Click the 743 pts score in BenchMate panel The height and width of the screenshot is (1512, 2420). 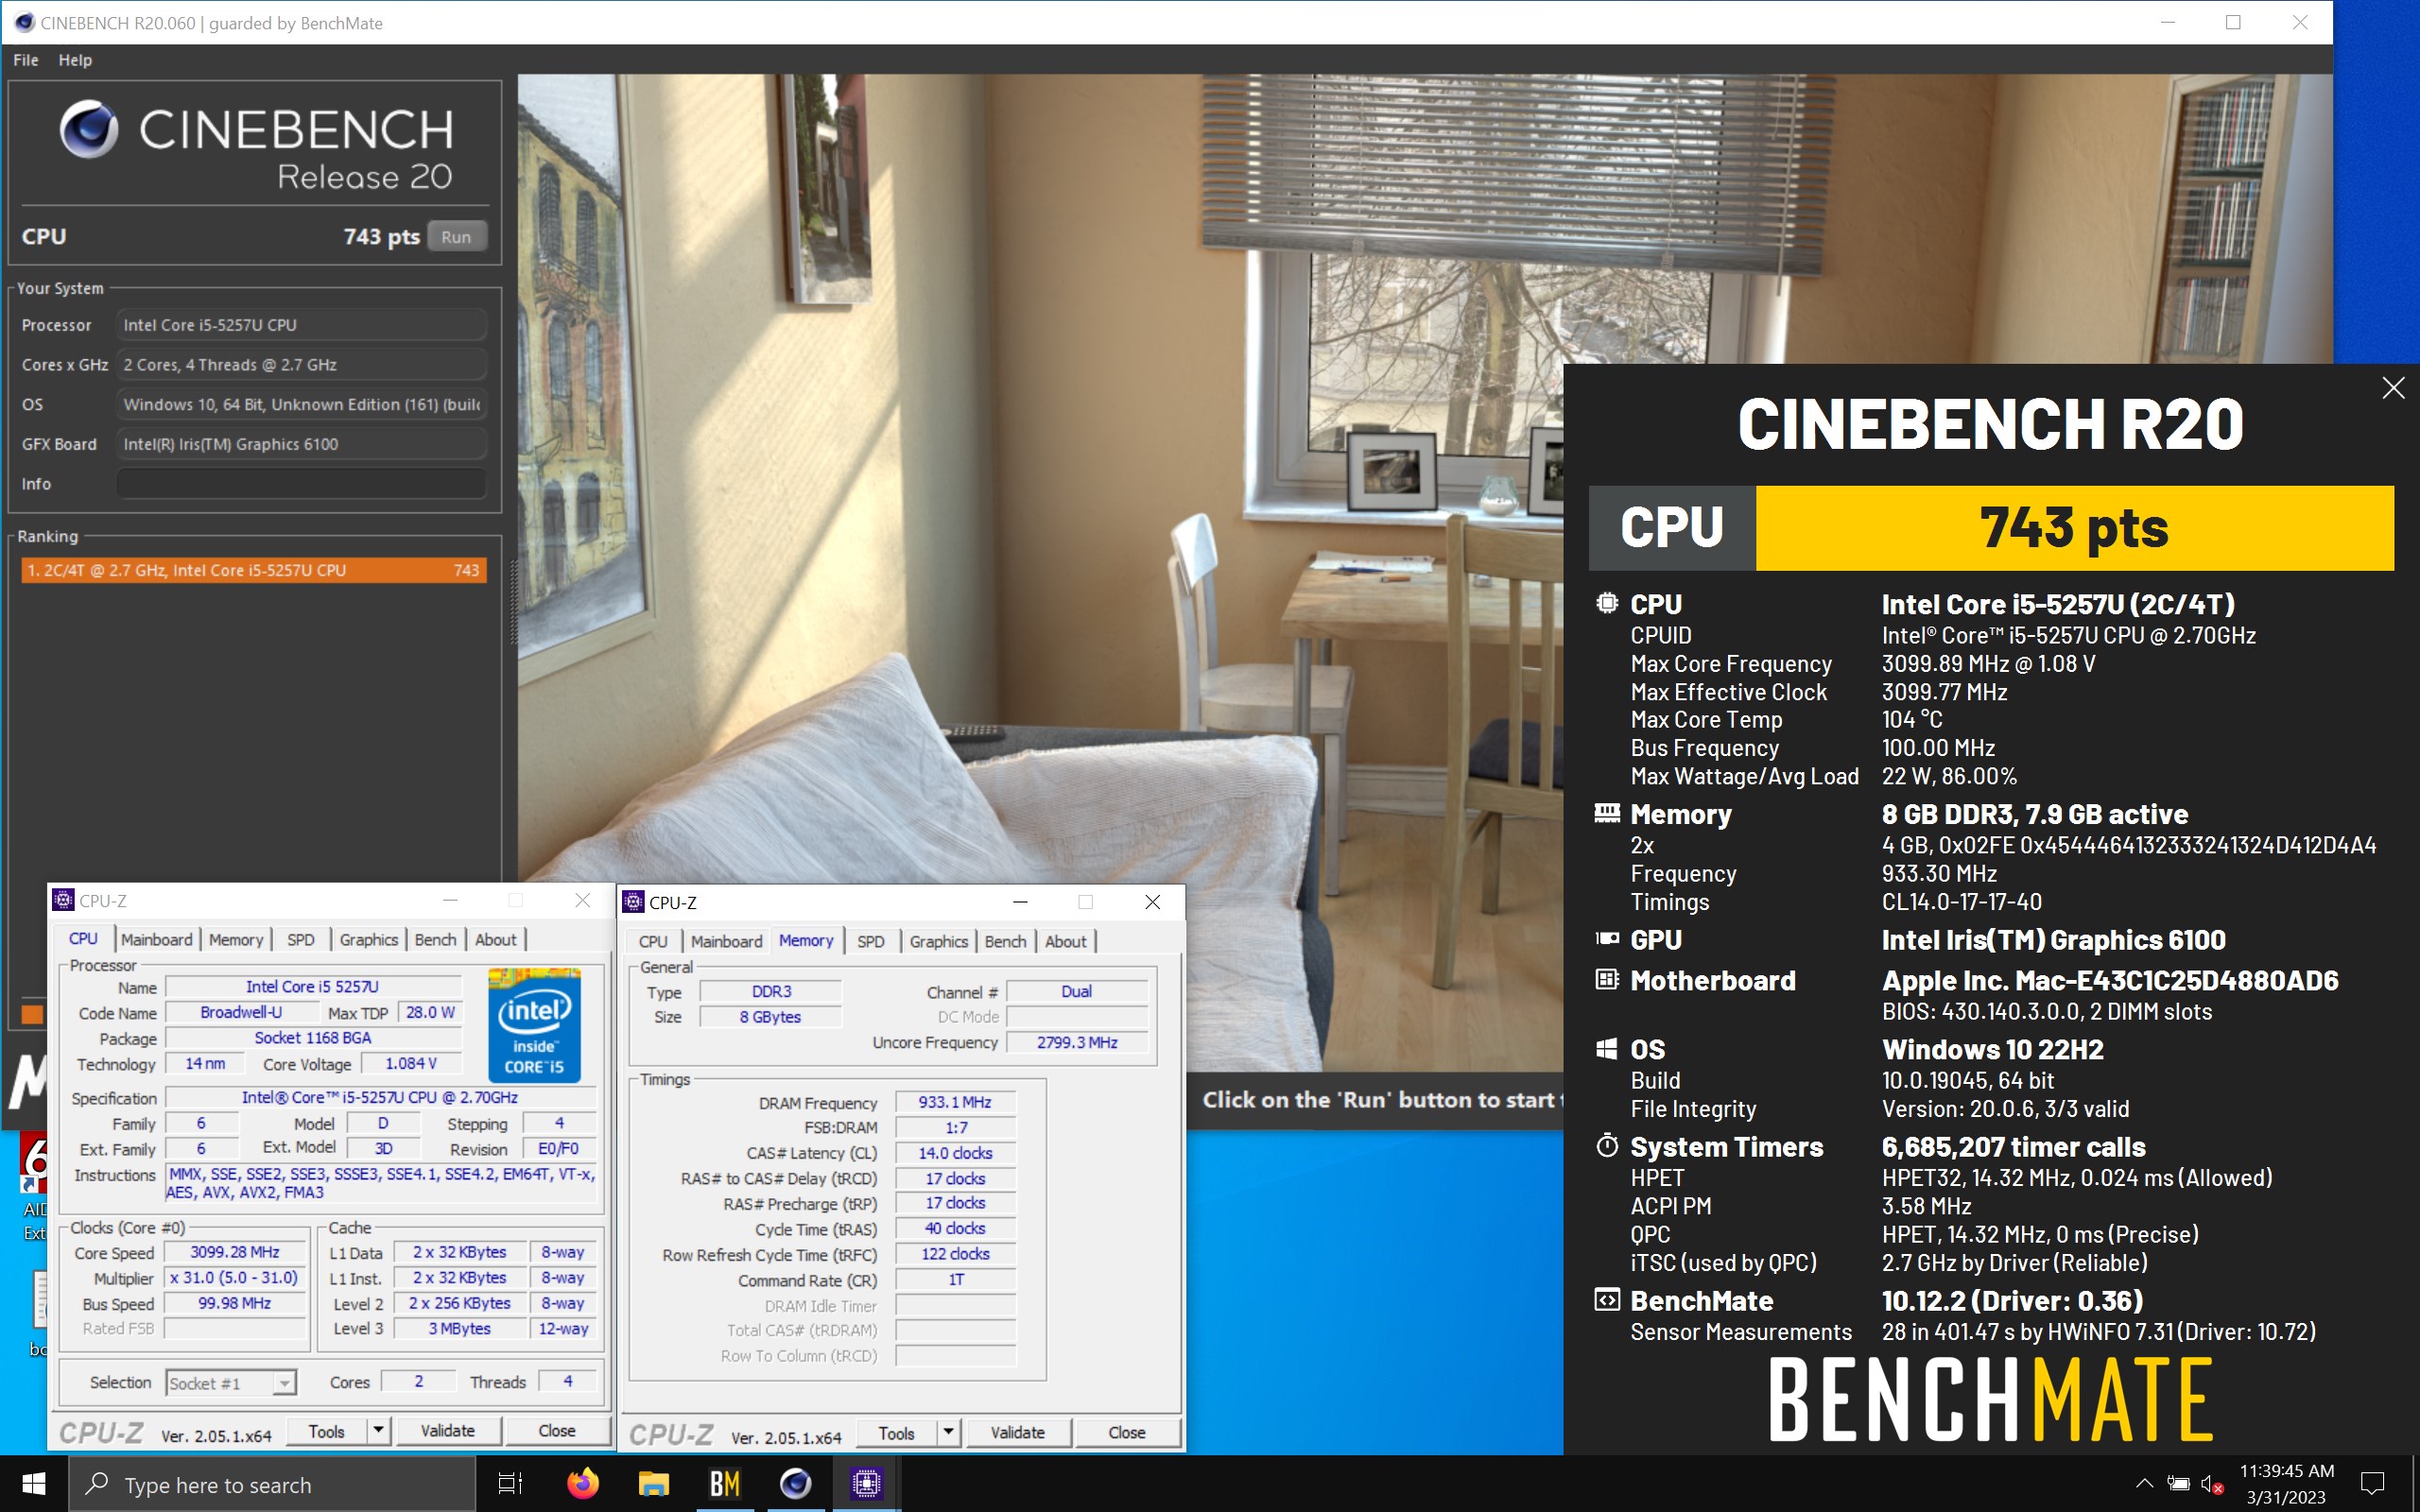2074,528
